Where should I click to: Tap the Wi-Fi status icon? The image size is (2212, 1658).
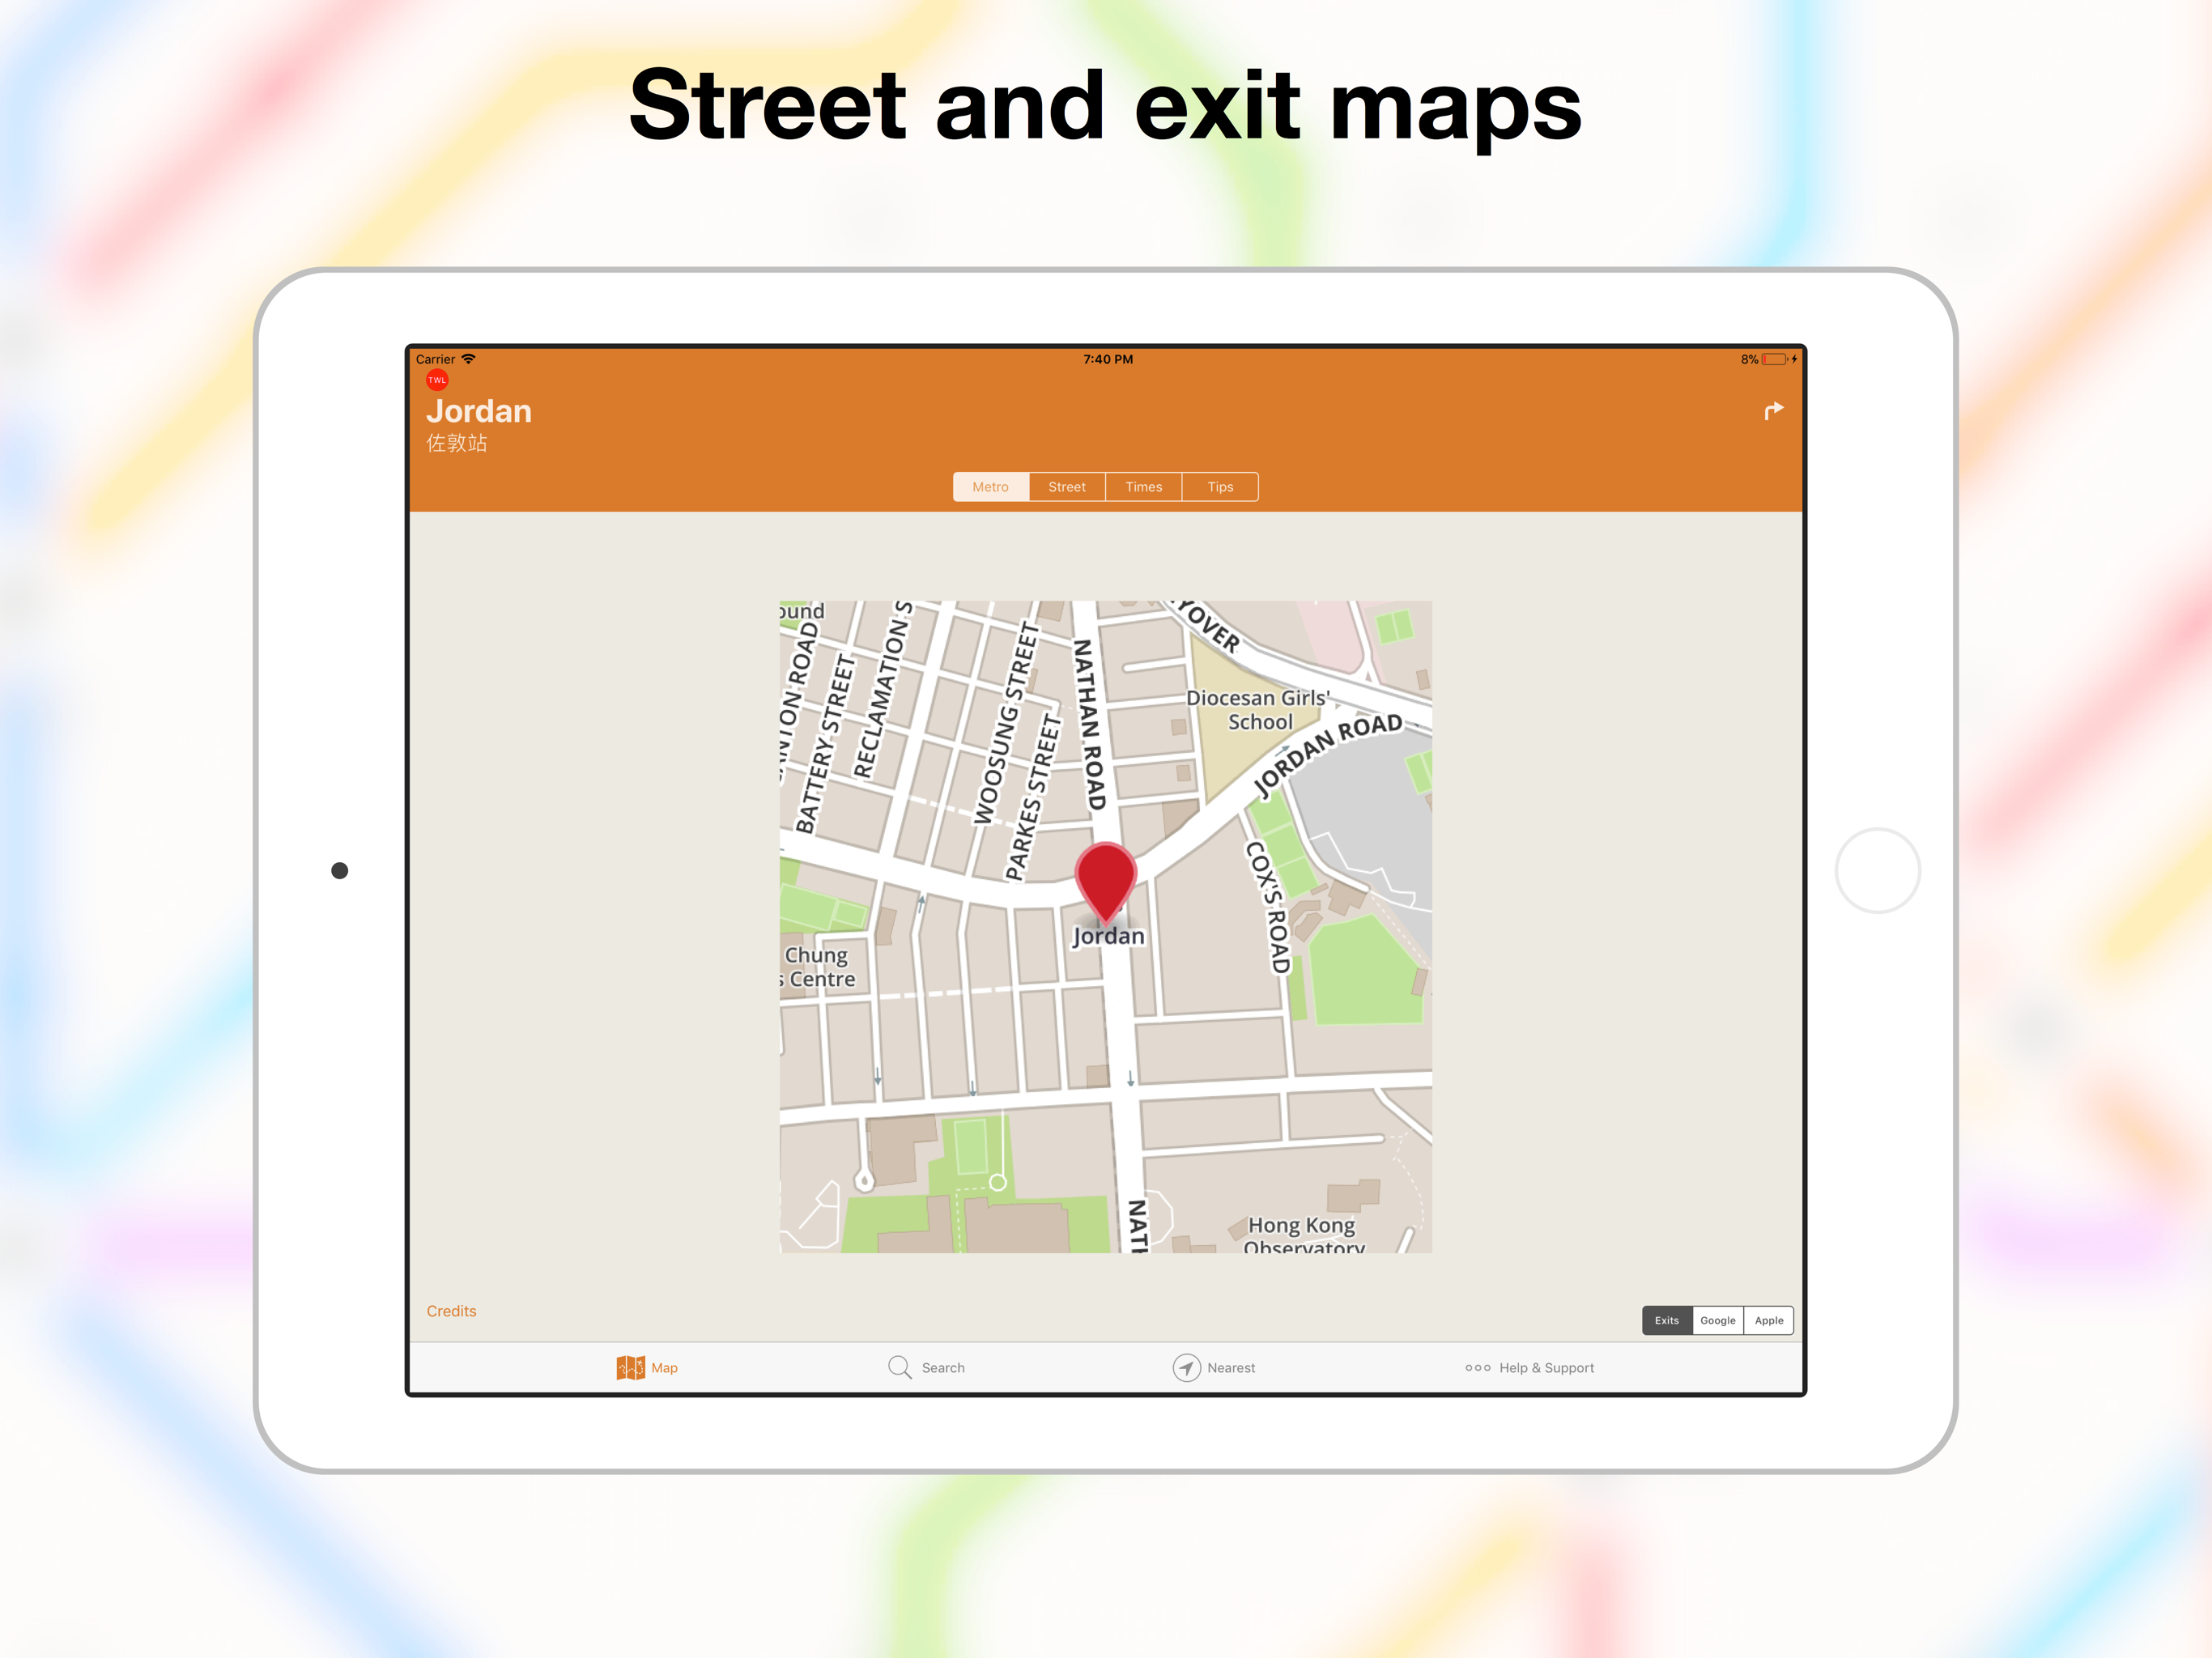point(468,359)
